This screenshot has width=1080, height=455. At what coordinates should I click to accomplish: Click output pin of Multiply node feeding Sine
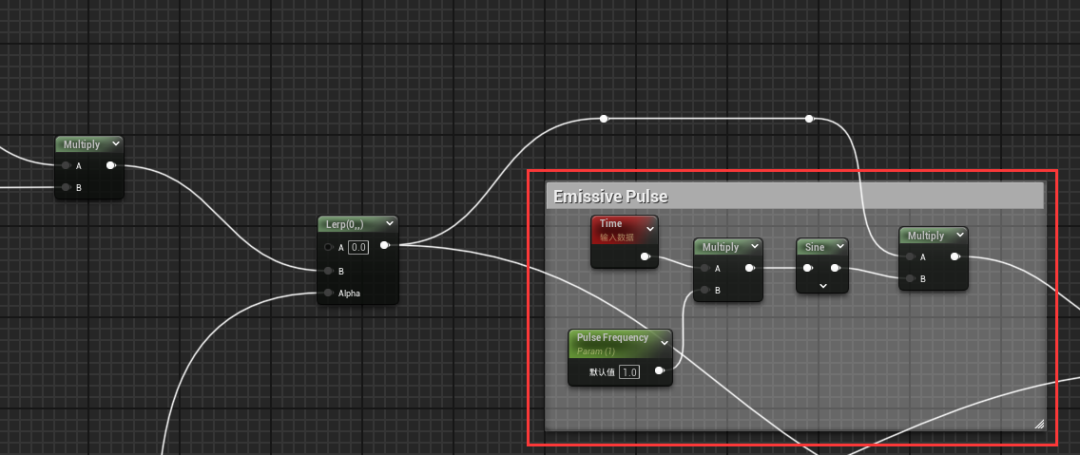coord(749,268)
